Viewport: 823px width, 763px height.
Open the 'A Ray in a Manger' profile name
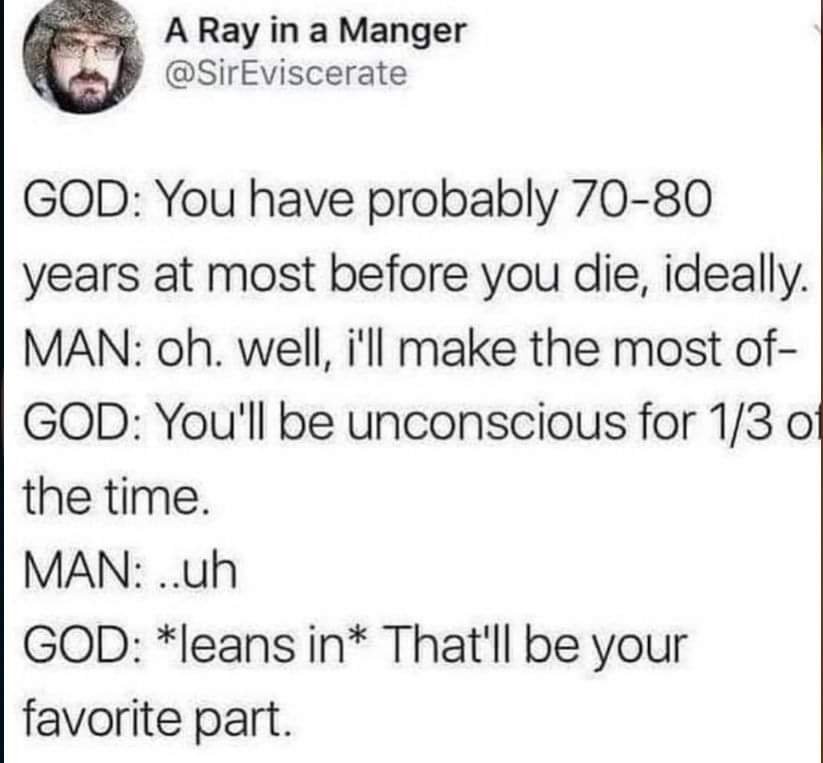click(x=315, y=31)
